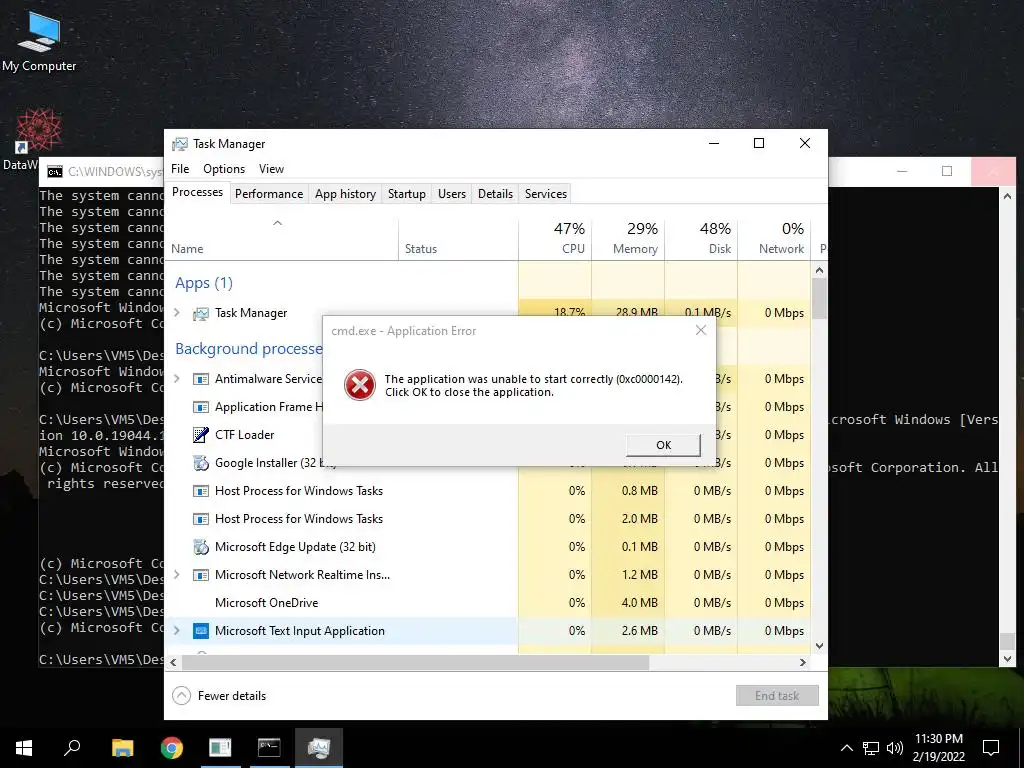Expand the Task Manager app row
The image size is (1024, 768).
pos(176,313)
